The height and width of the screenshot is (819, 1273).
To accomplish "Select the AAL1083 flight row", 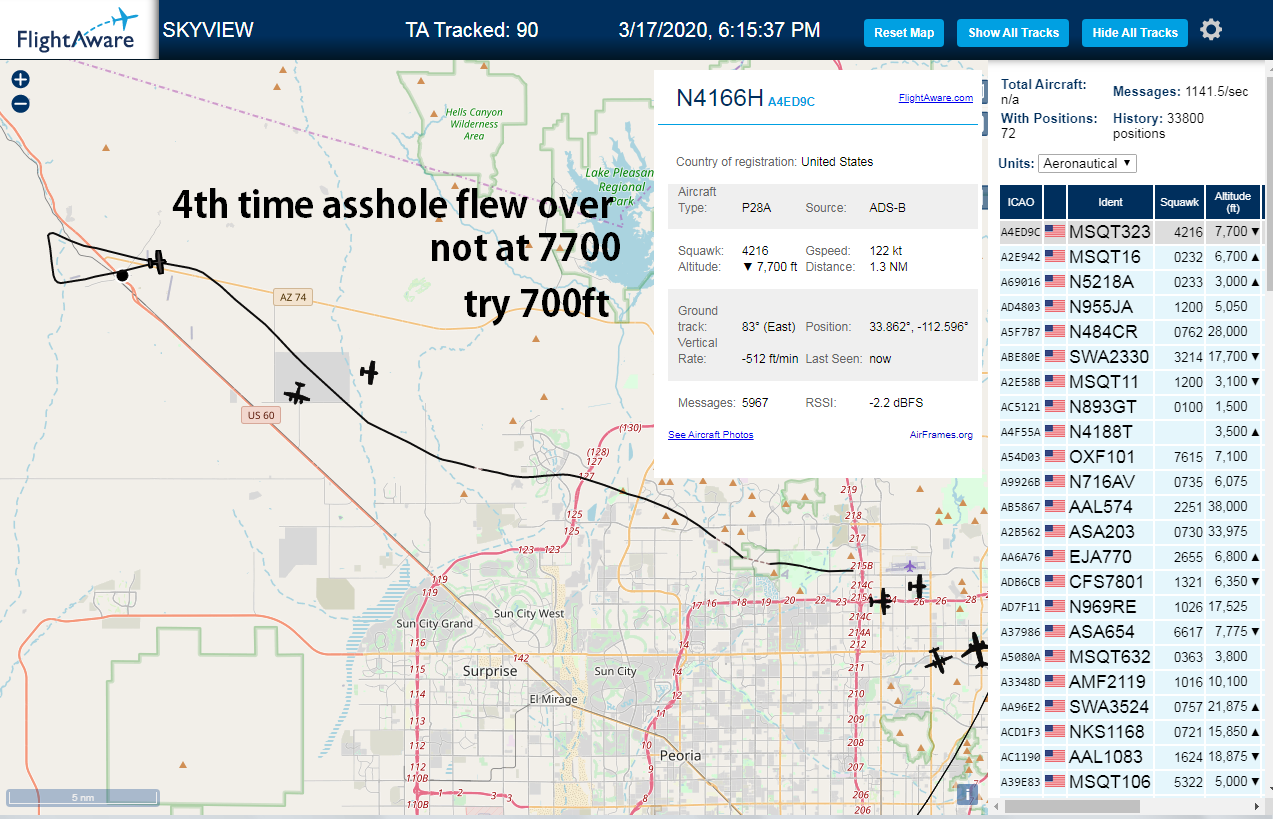I will coord(1130,756).
